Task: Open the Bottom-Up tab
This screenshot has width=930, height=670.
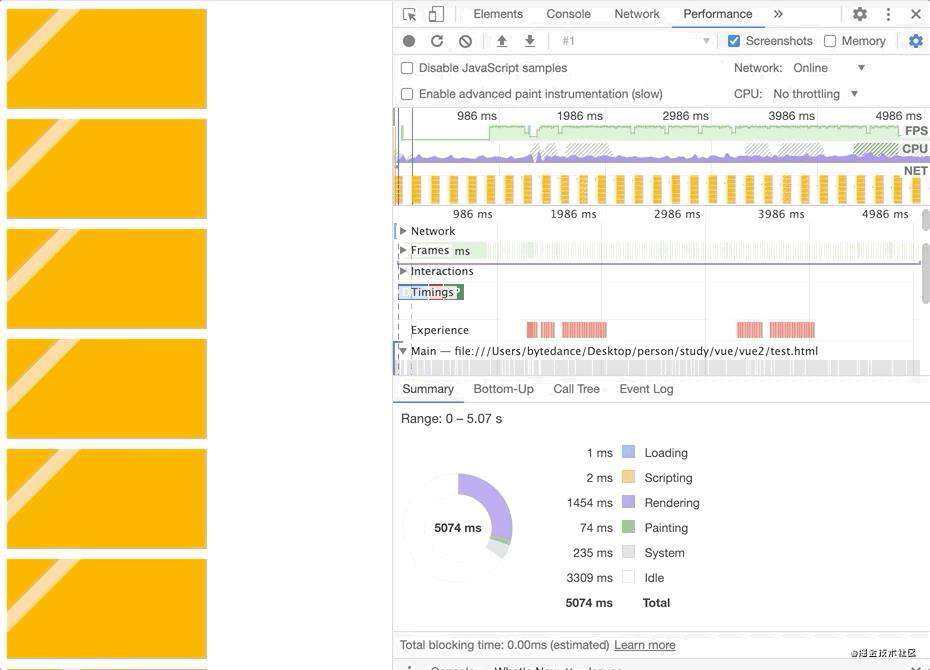Action: click(x=504, y=389)
